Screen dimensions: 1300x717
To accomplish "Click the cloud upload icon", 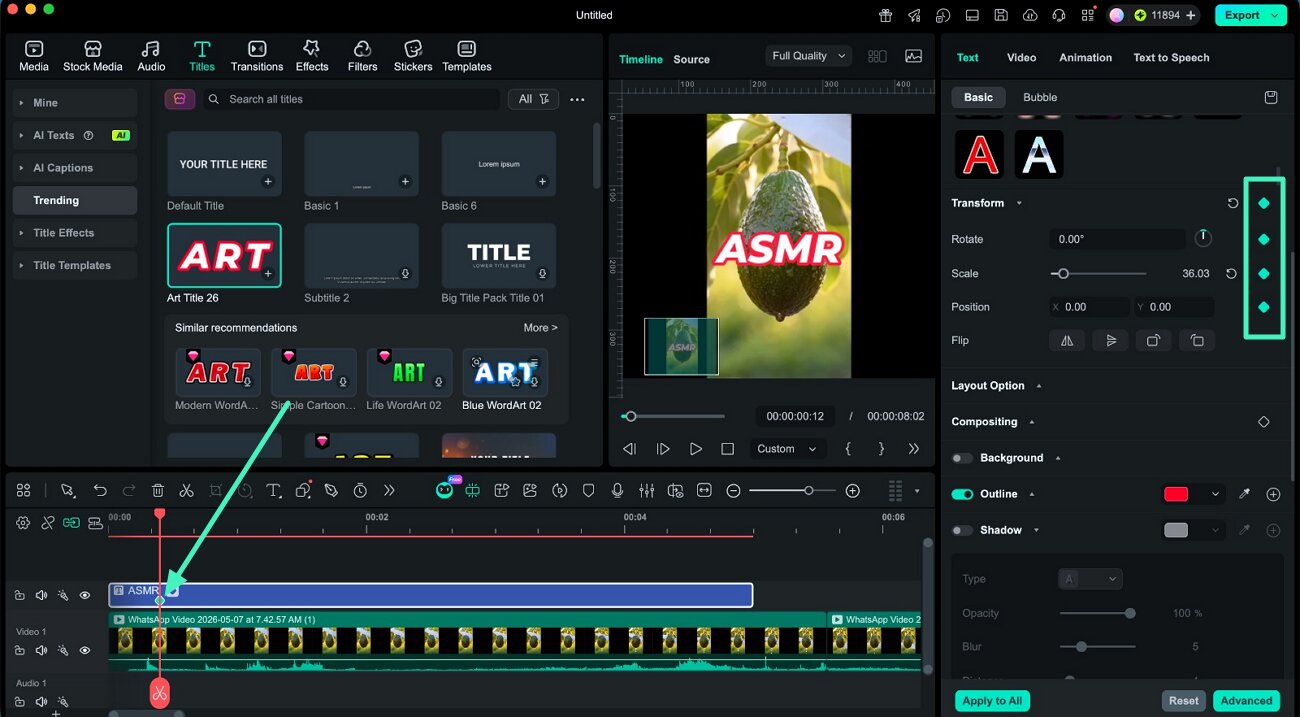I will click(x=1030, y=15).
